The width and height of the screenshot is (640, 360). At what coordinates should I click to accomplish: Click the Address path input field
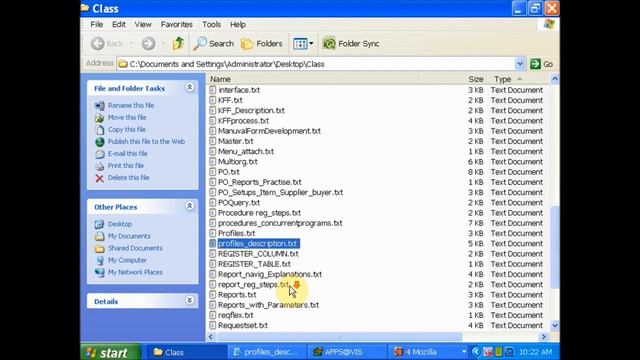(316, 64)
